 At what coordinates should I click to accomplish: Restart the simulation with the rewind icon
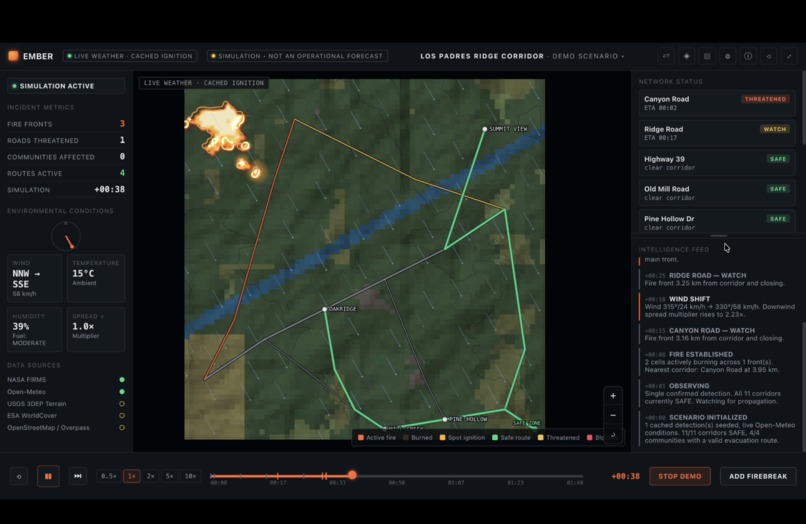tap(19, 476)
